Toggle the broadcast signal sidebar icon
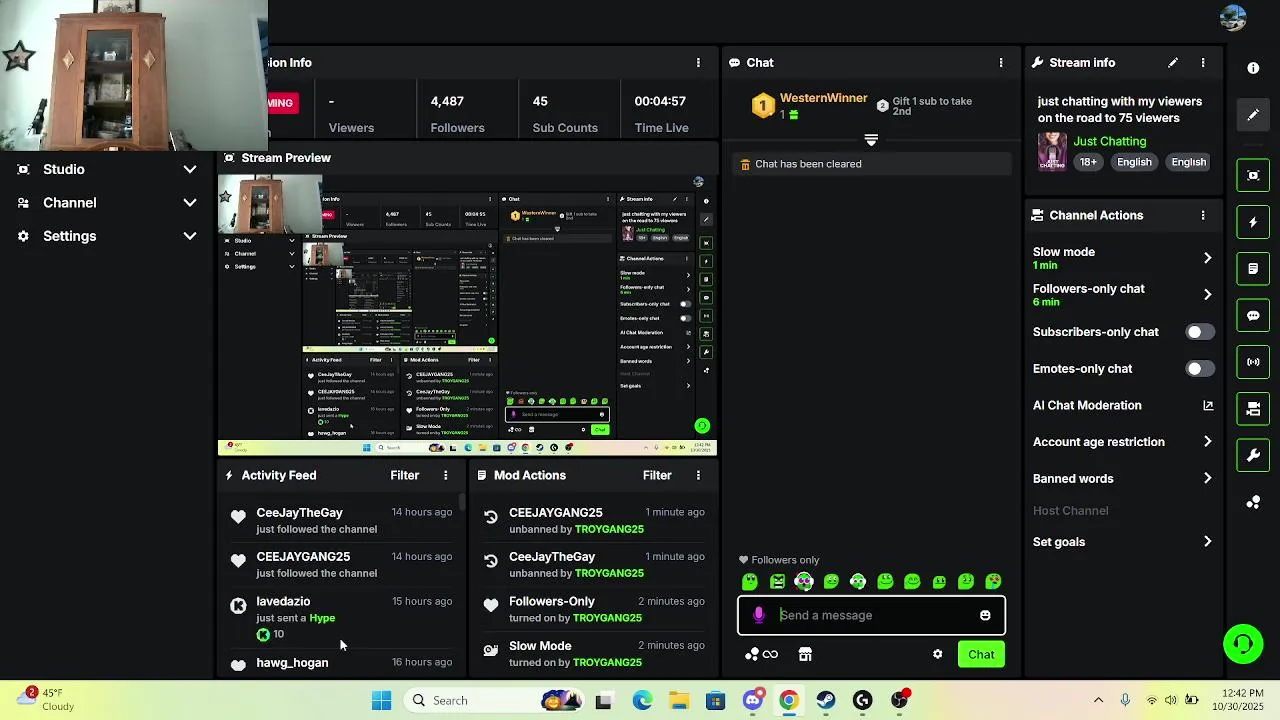The height and width of the screenshot is (720, 1280). [1253, 362]
